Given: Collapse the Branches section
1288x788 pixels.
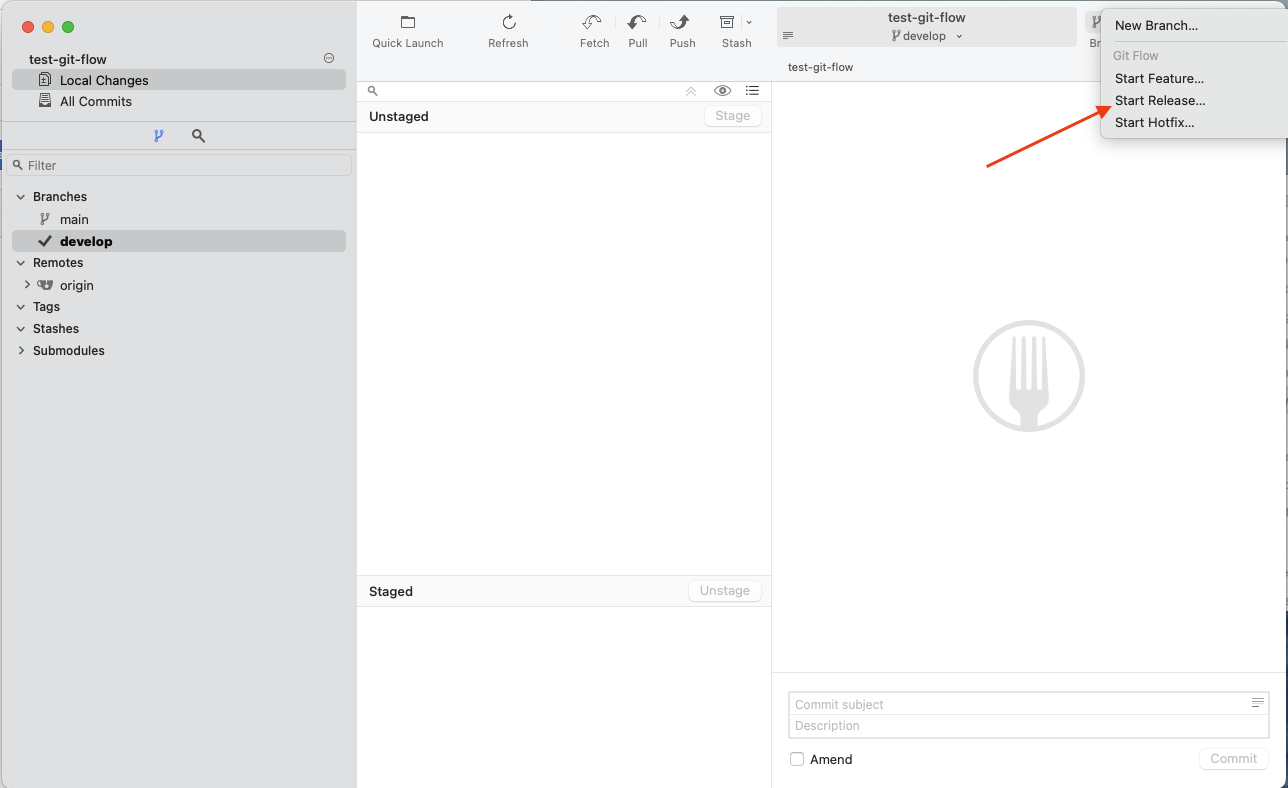Looking at the screenshot, I should pyautogui.click(x=21, y=197).
